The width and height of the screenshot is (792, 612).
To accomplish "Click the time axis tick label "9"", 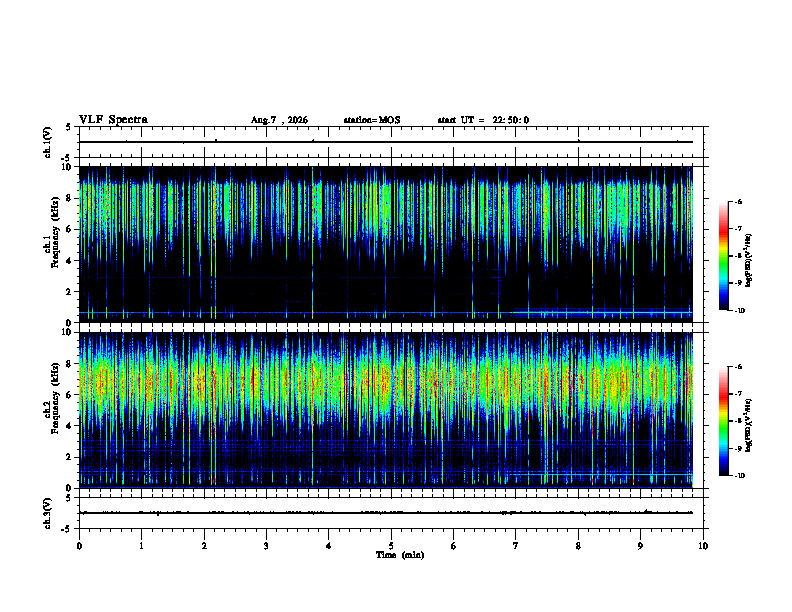I will [x=640, y=546].
